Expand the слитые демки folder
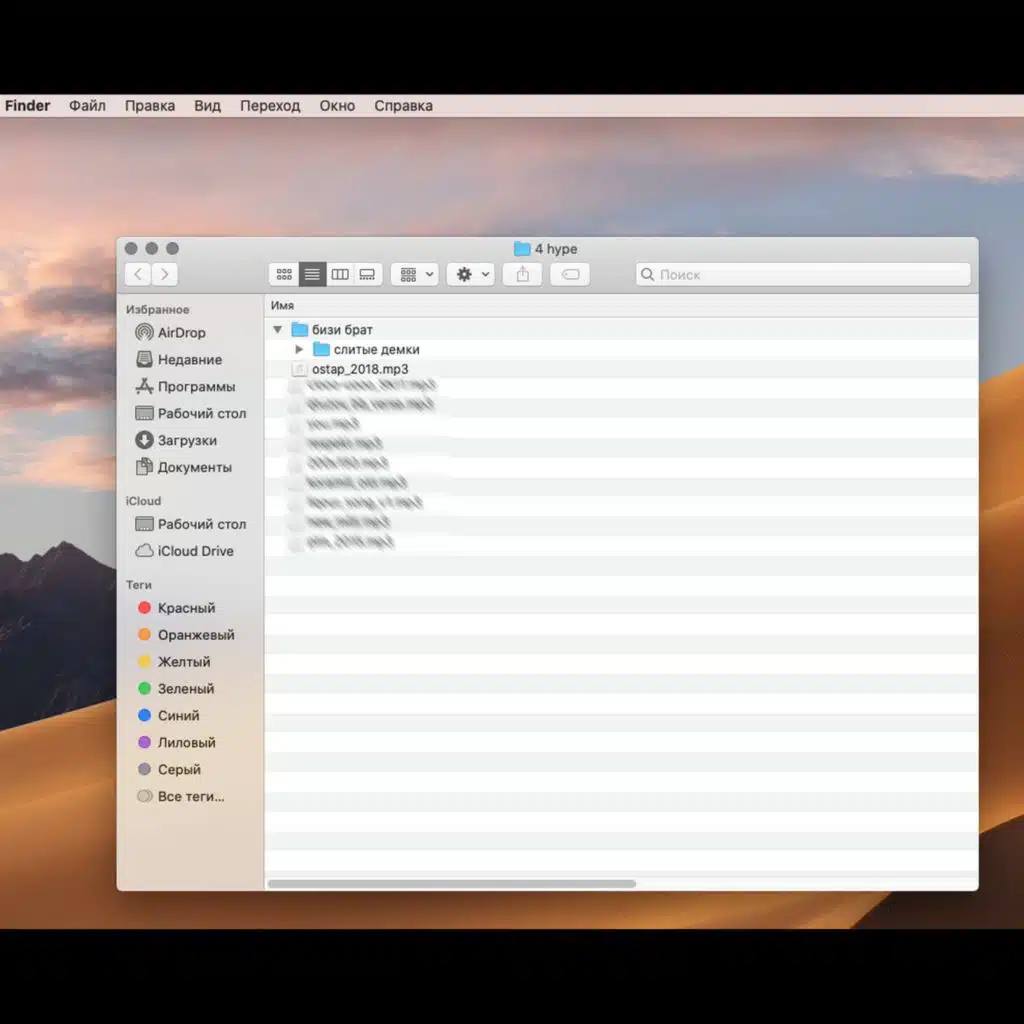1024x1024 pixels. coord(299,350)
